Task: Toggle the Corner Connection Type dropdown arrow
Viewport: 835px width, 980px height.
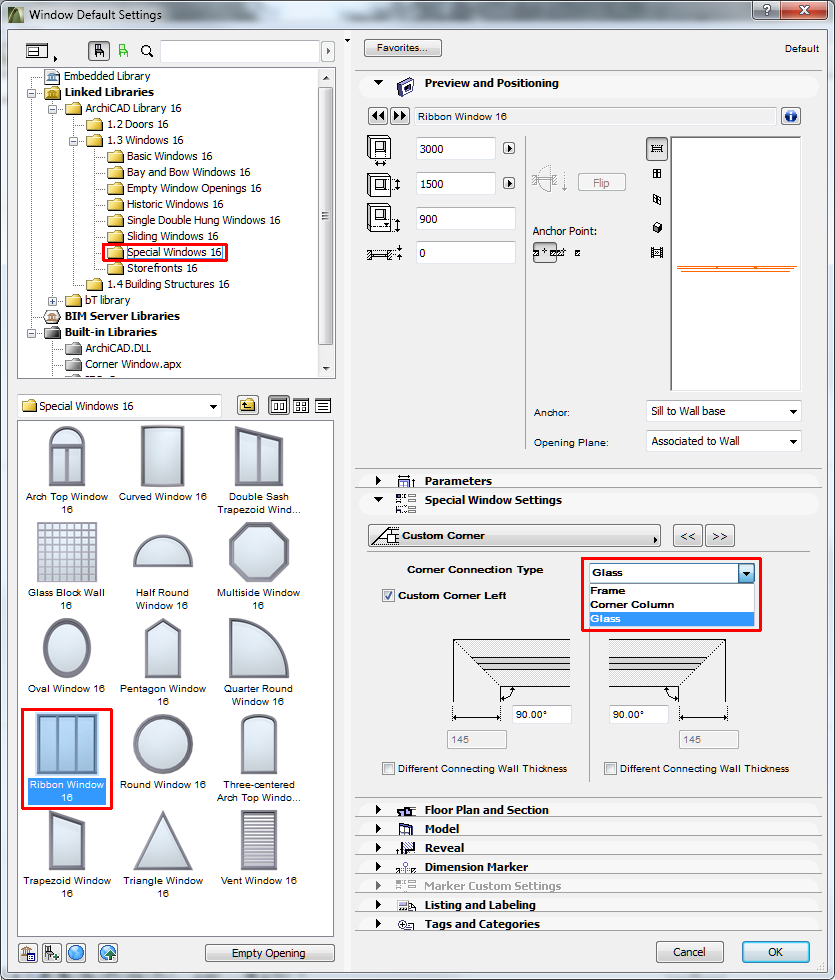Action: [746, 572]
